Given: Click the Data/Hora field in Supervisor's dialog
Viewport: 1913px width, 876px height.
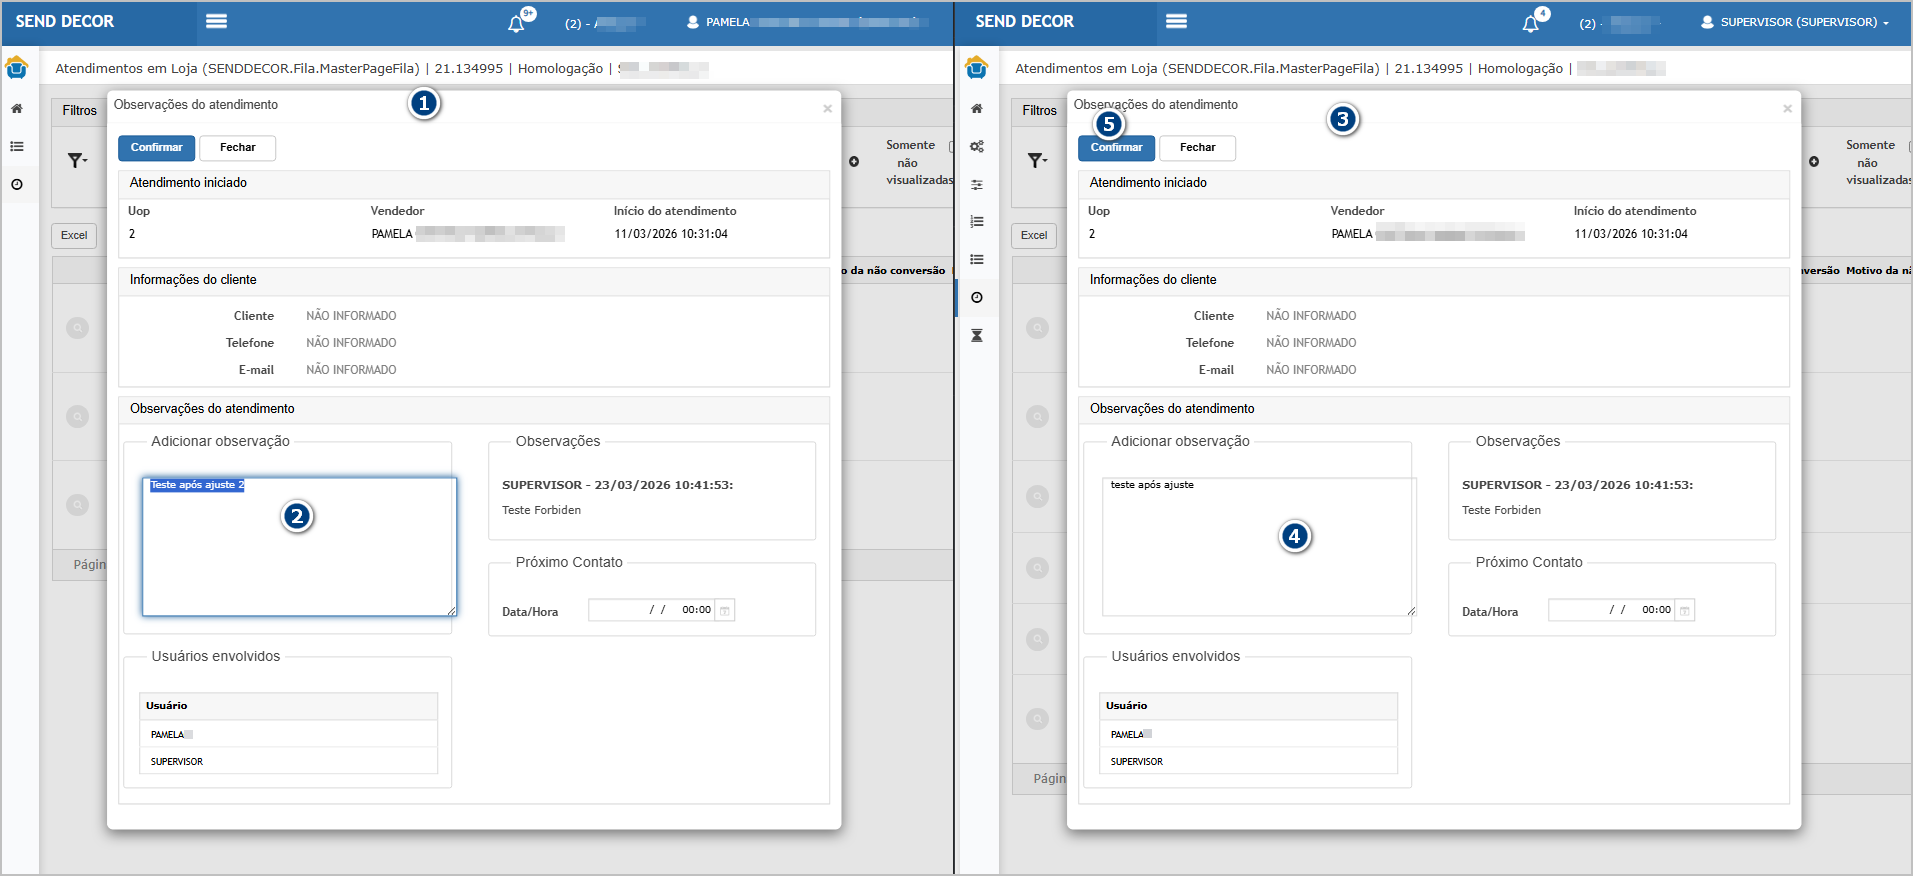Looking at the screenshot, I should point(1610,610).
